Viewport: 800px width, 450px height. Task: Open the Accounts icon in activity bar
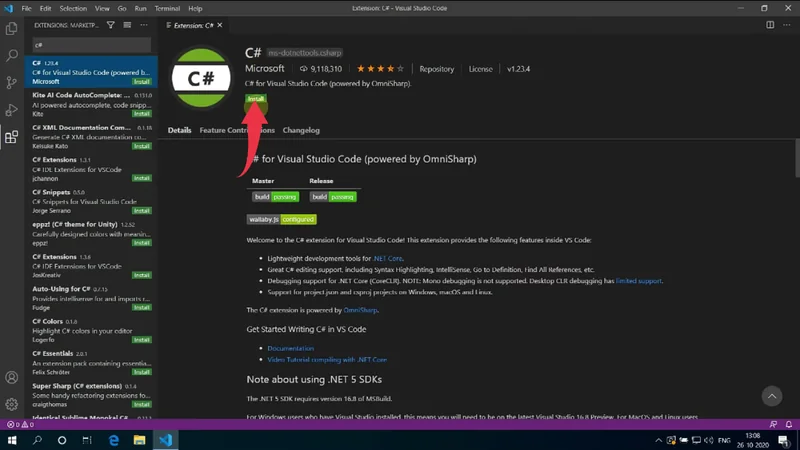click(x=12, y=378)
